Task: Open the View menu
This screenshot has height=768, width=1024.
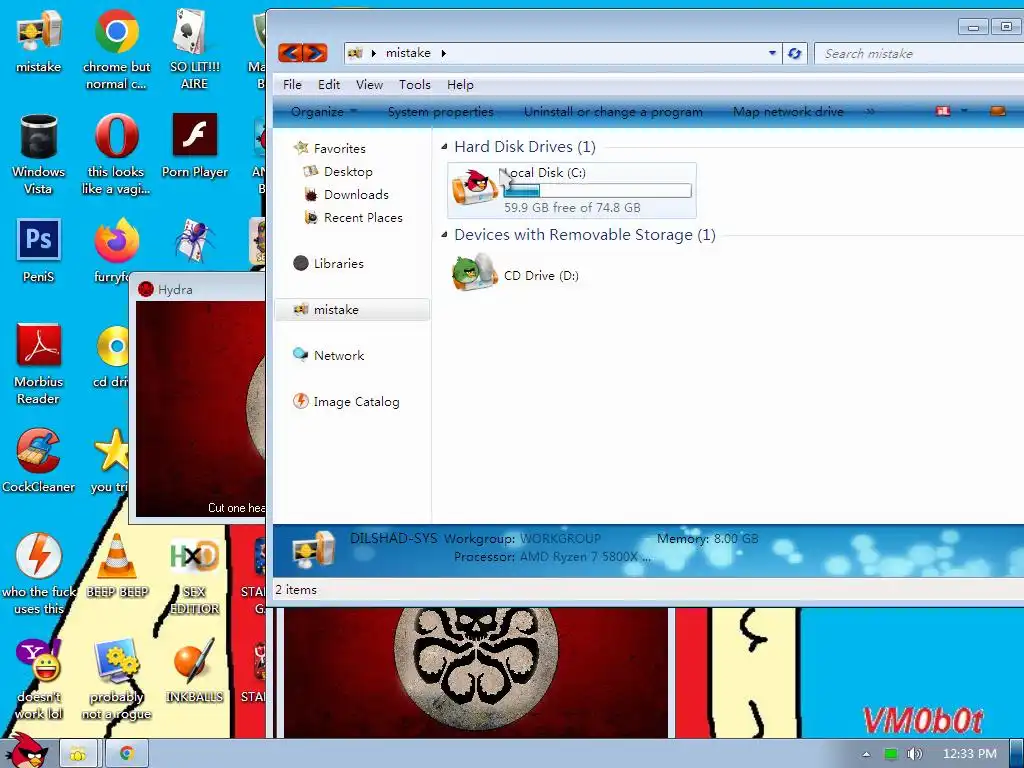Action: coord(369,84)
